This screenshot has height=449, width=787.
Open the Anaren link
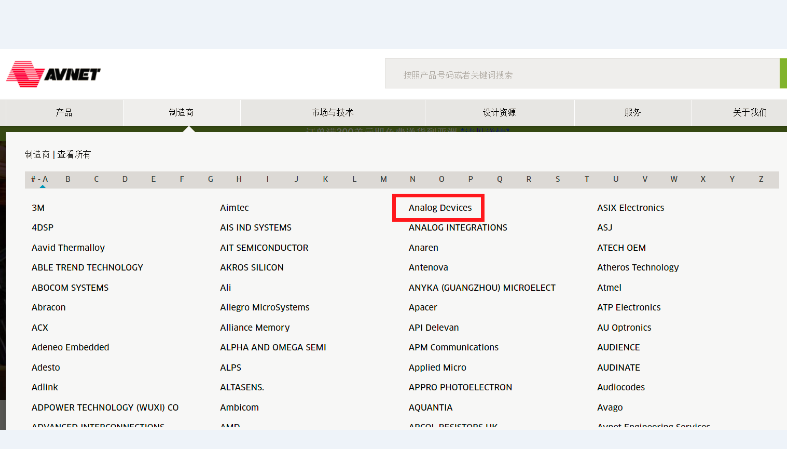424,248
